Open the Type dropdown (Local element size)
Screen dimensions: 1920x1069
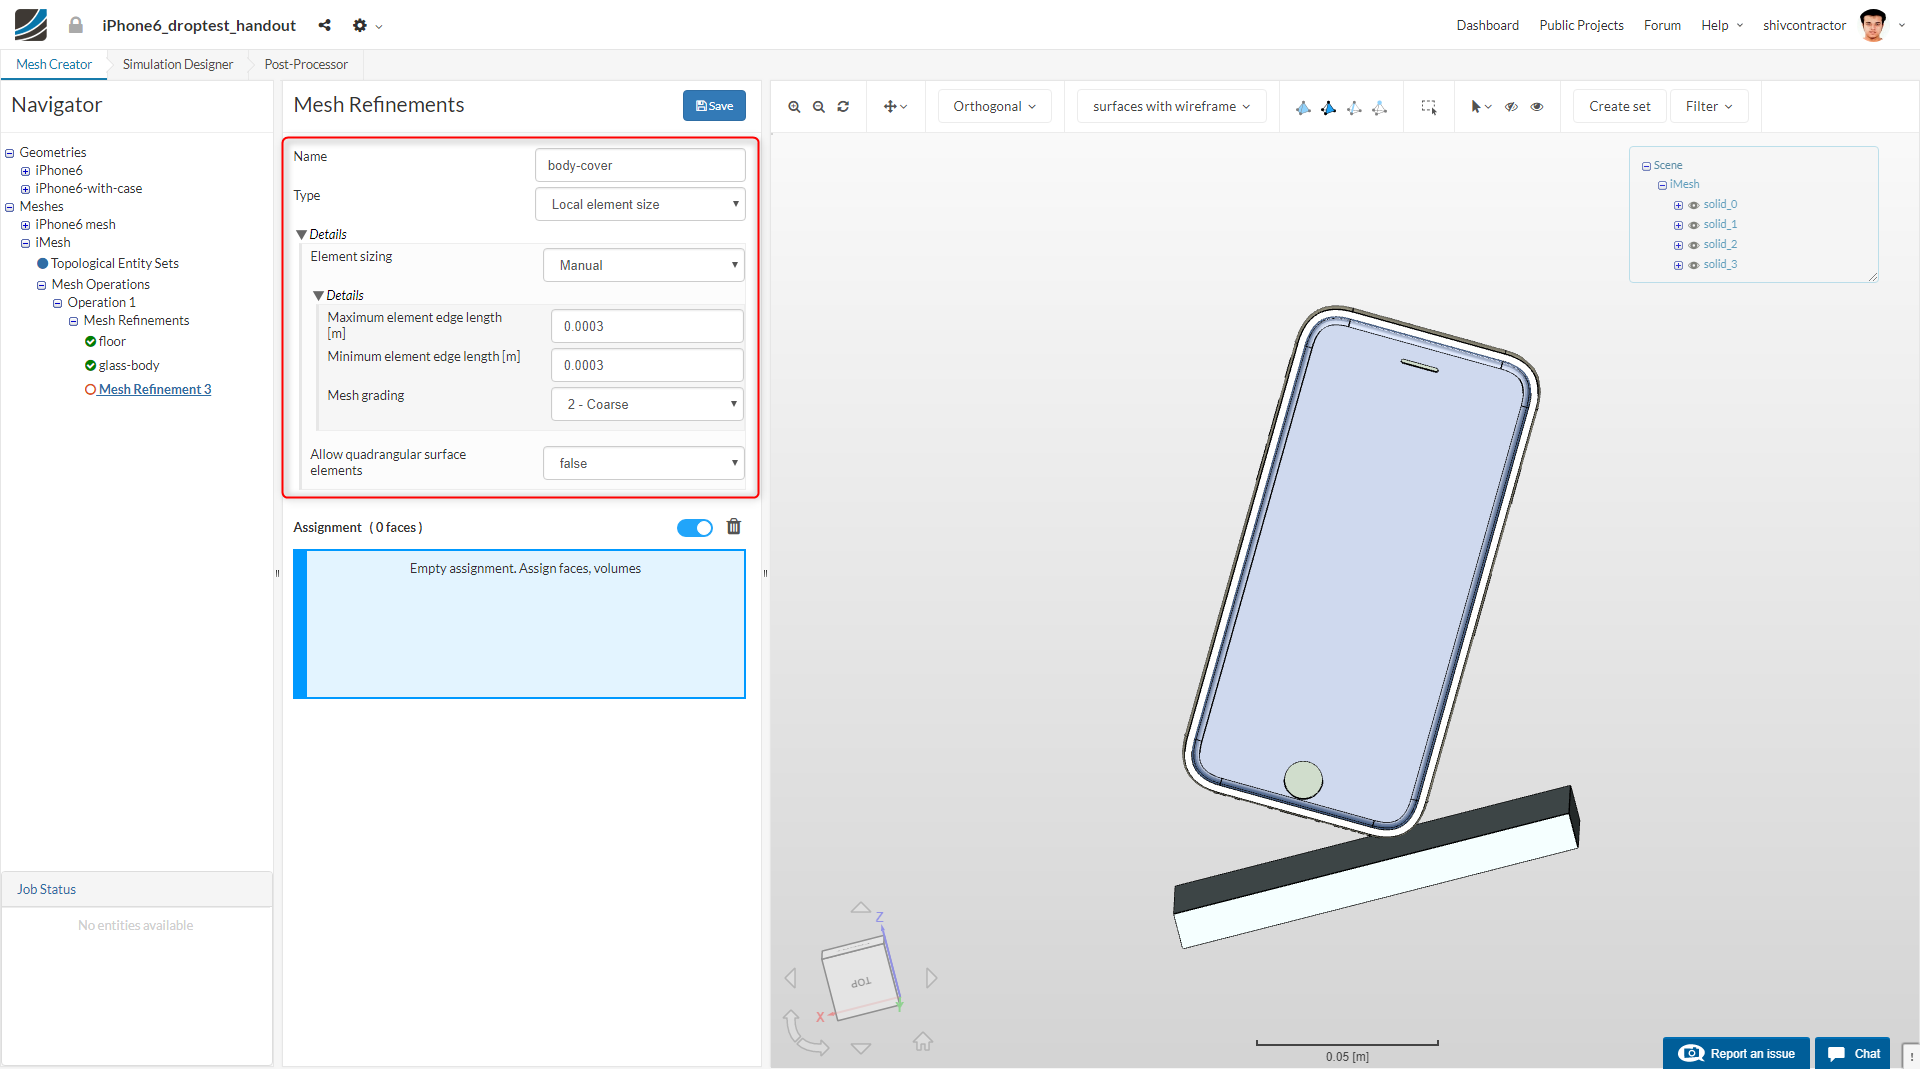pos(640,204)
